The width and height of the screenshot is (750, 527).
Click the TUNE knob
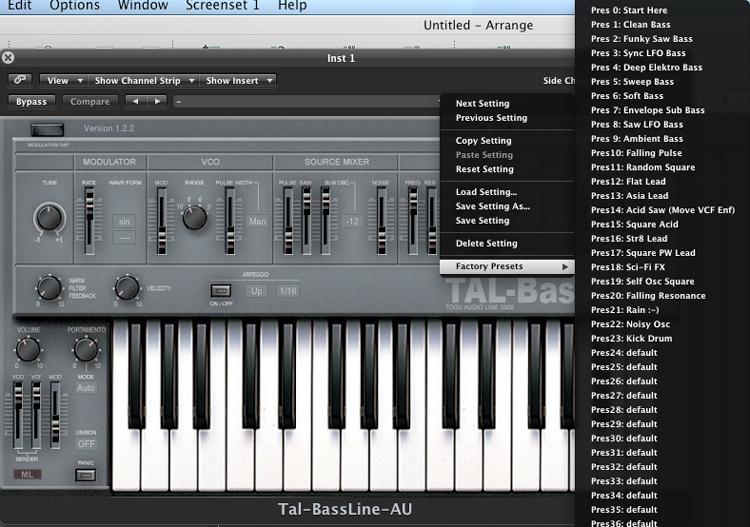[49, 217]
